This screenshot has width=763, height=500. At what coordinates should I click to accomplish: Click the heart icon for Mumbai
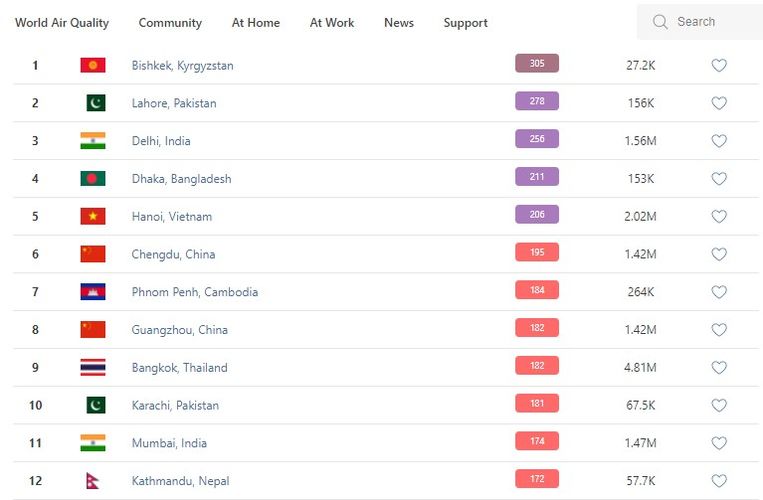click(718, 443)
